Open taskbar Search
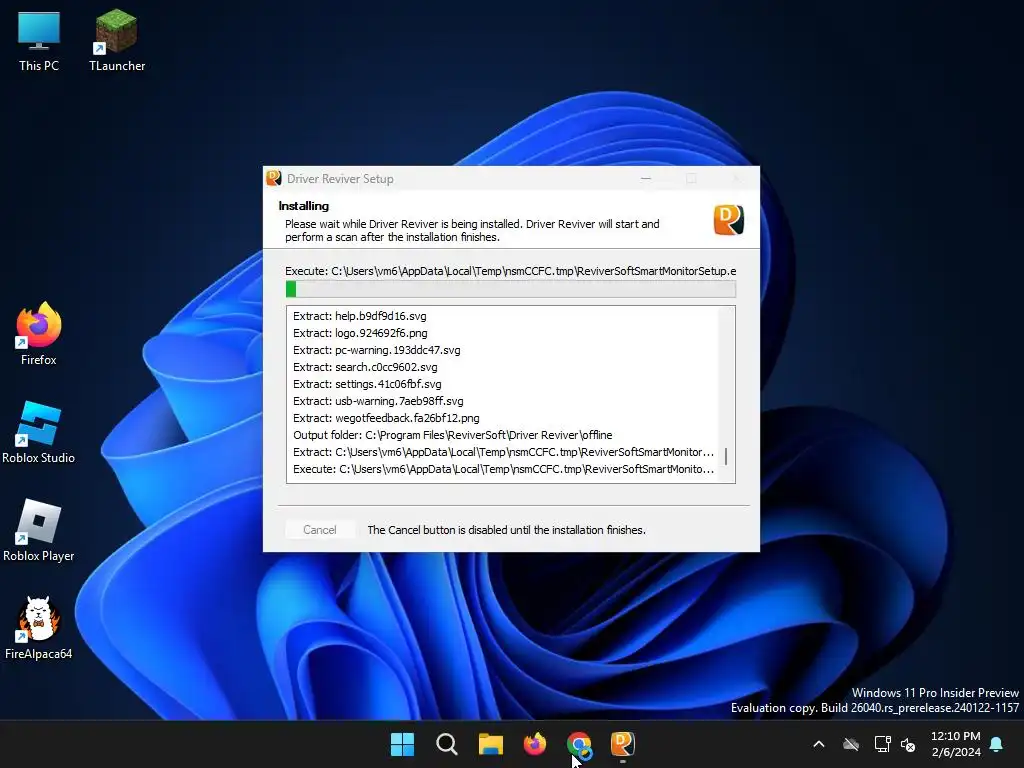The image size is (1024, 768). click(x=447, y=744)
